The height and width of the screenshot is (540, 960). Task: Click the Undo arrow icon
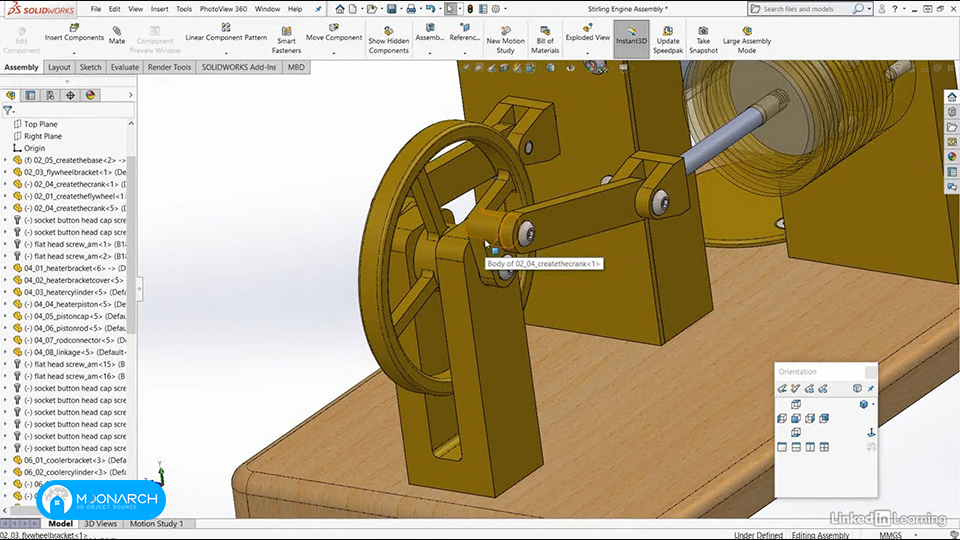430,9
